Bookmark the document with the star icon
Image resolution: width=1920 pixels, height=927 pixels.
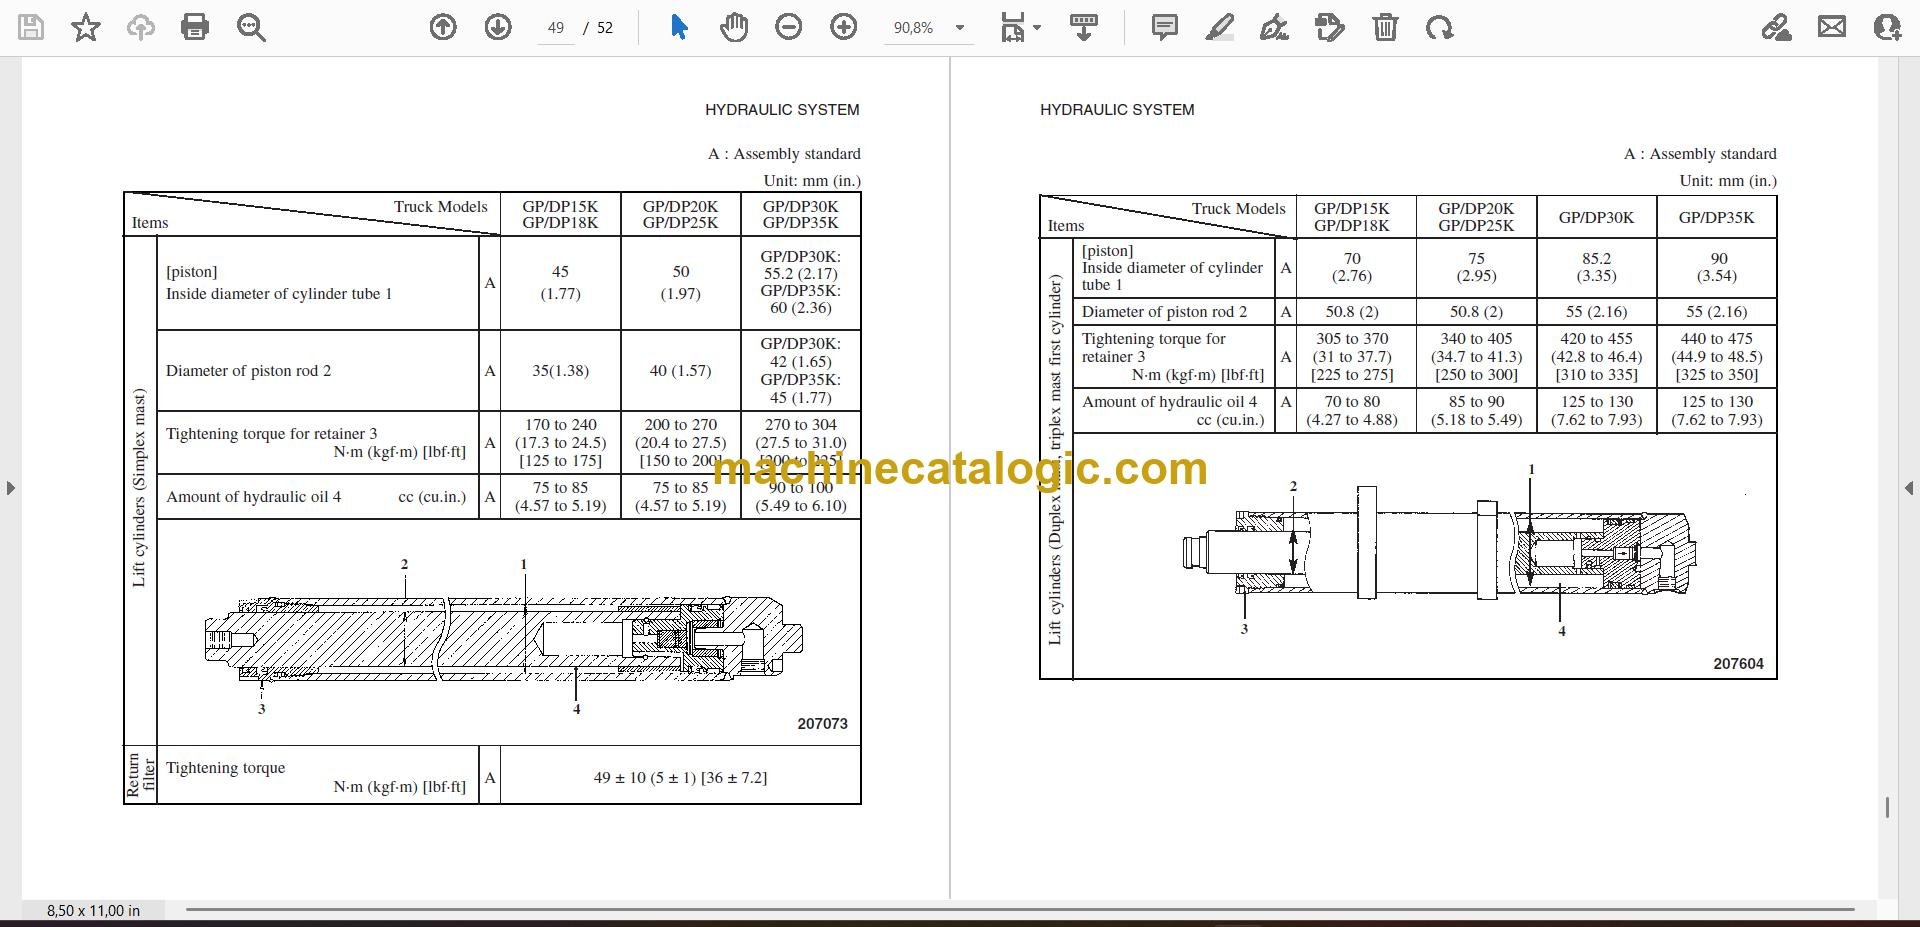86,27
